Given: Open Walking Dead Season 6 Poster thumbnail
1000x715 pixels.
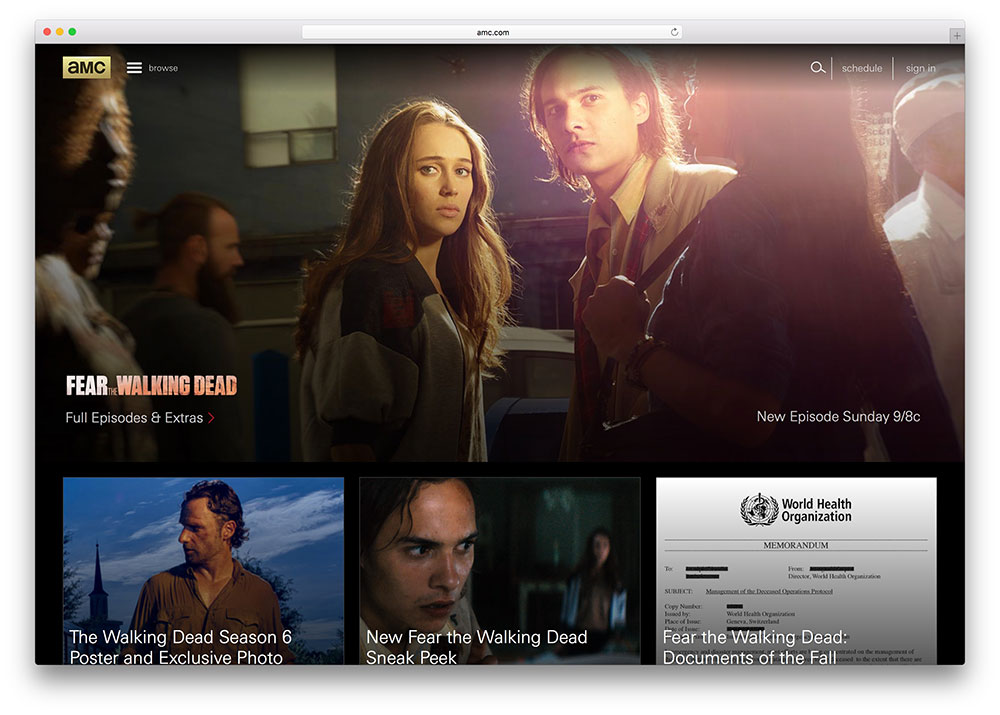Looking at the screenshot, I should click(x=203, y=571).
